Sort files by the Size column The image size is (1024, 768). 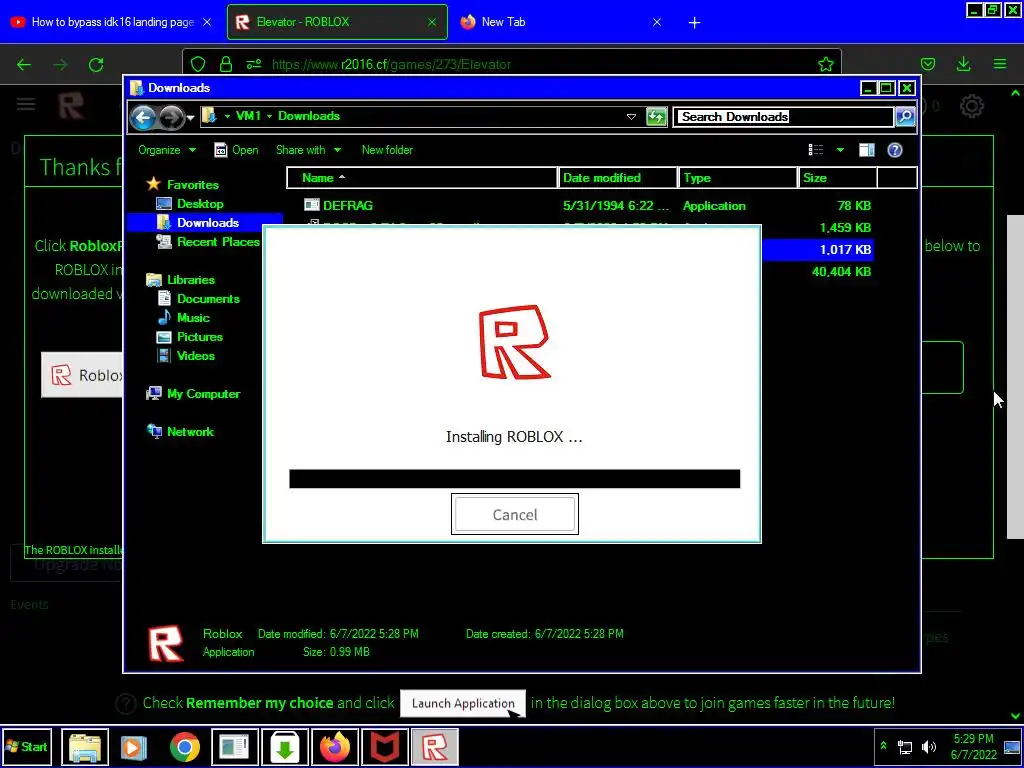point(838,178)
